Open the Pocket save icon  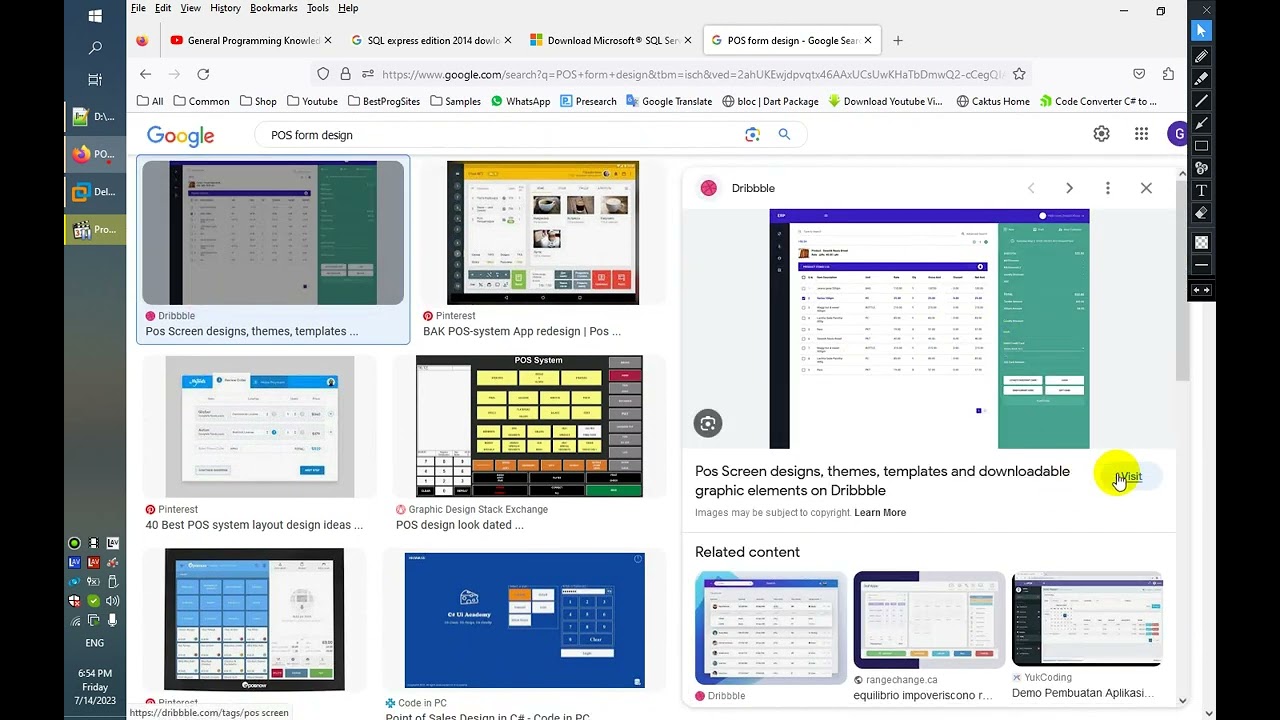(1139, 74)
